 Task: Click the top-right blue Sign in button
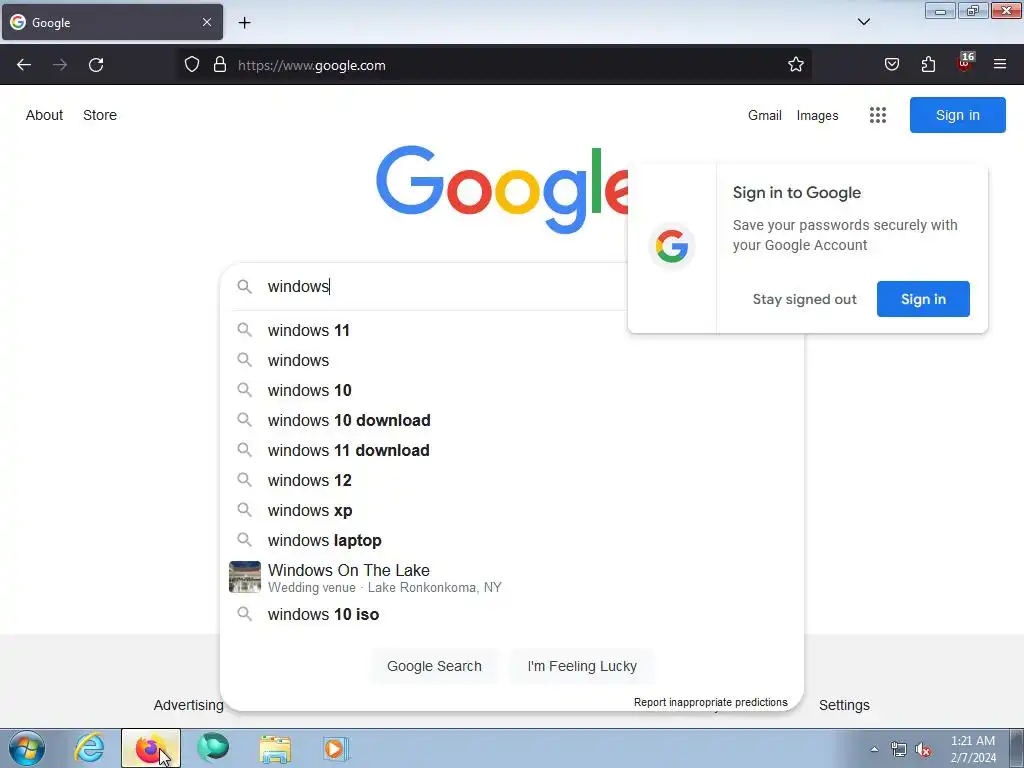click(x=957, y=115)
